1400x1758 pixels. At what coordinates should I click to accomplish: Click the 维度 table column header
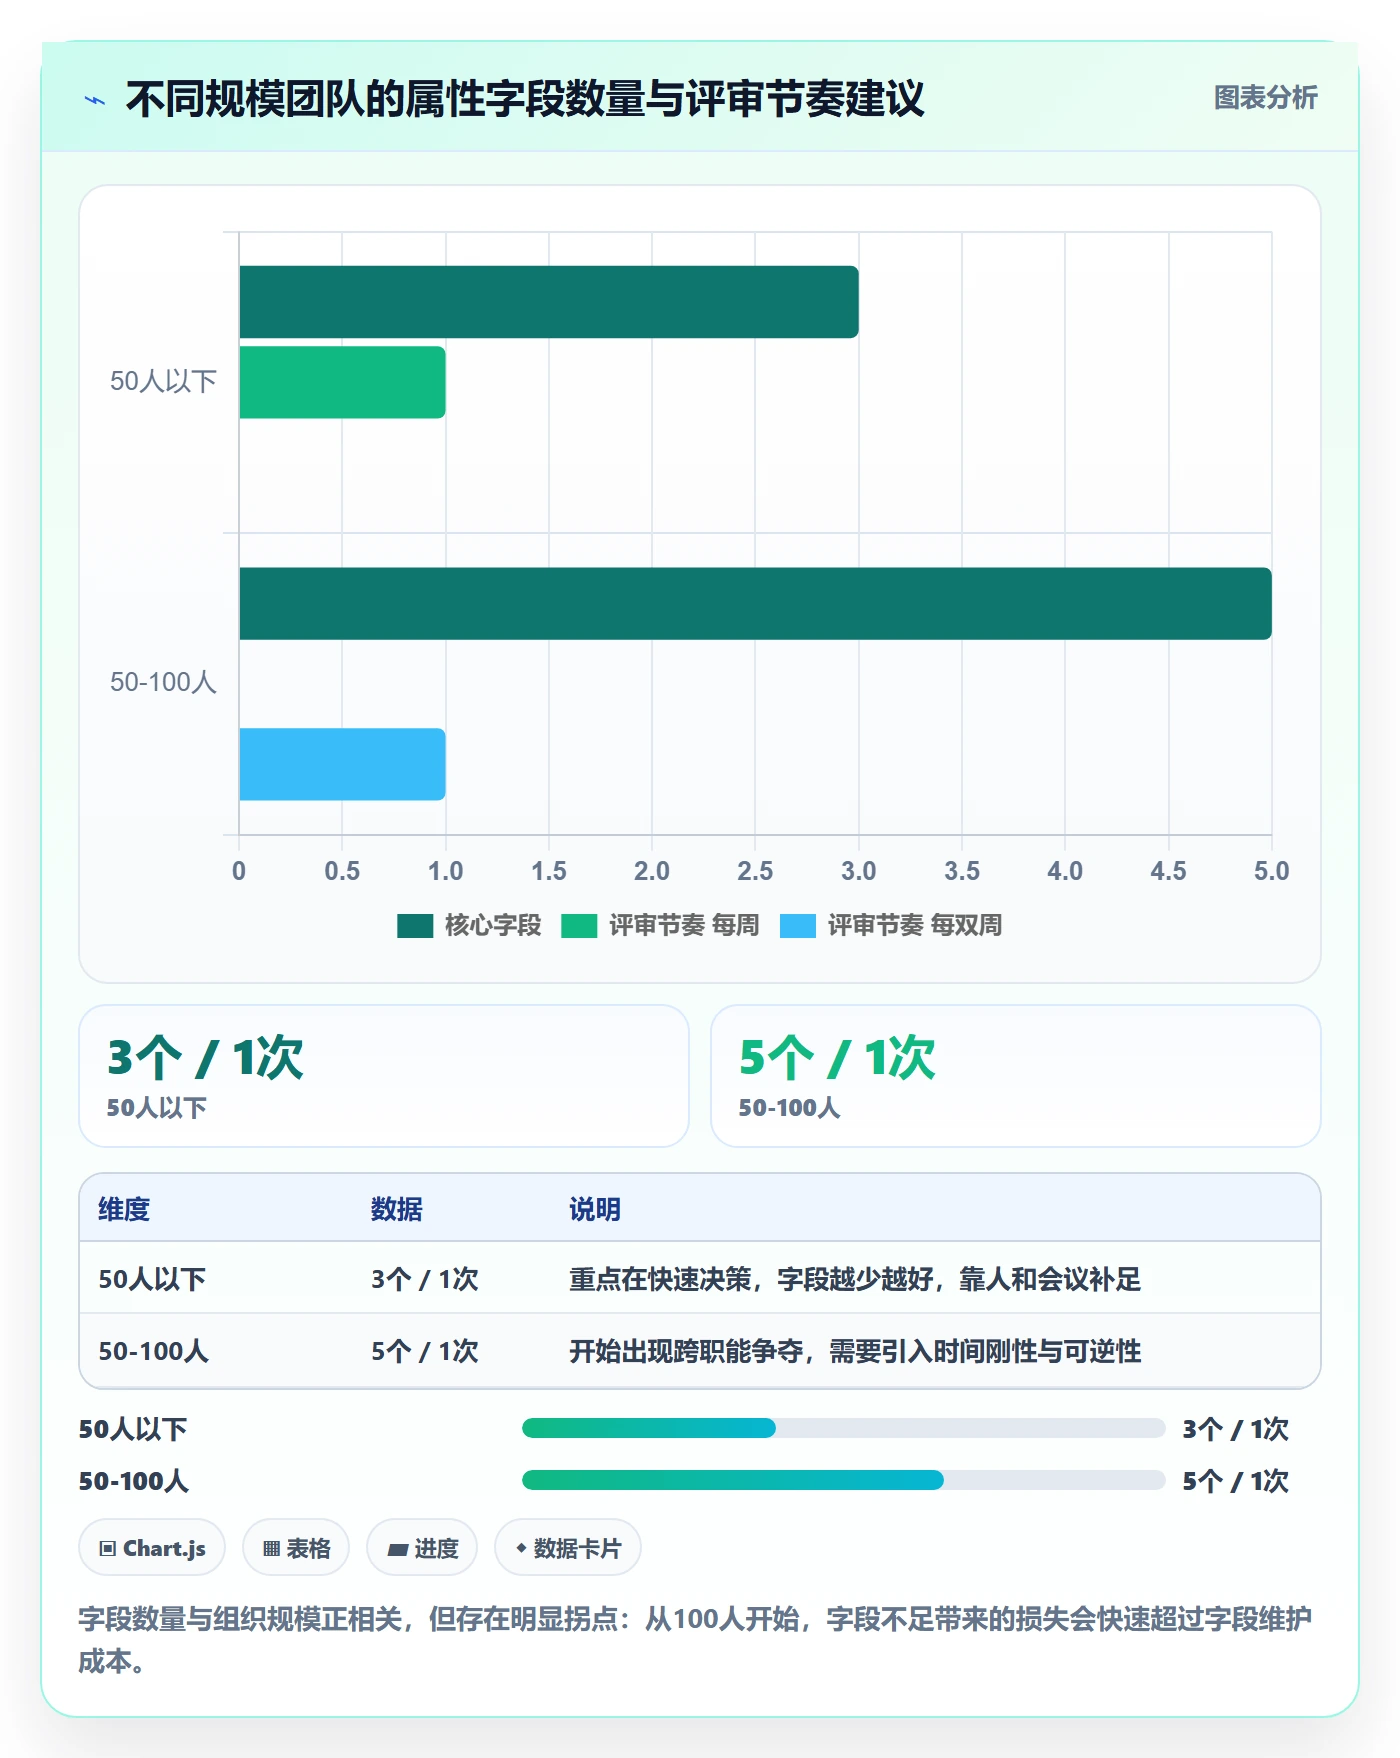pyautogui.click(x=124, y=1209)
